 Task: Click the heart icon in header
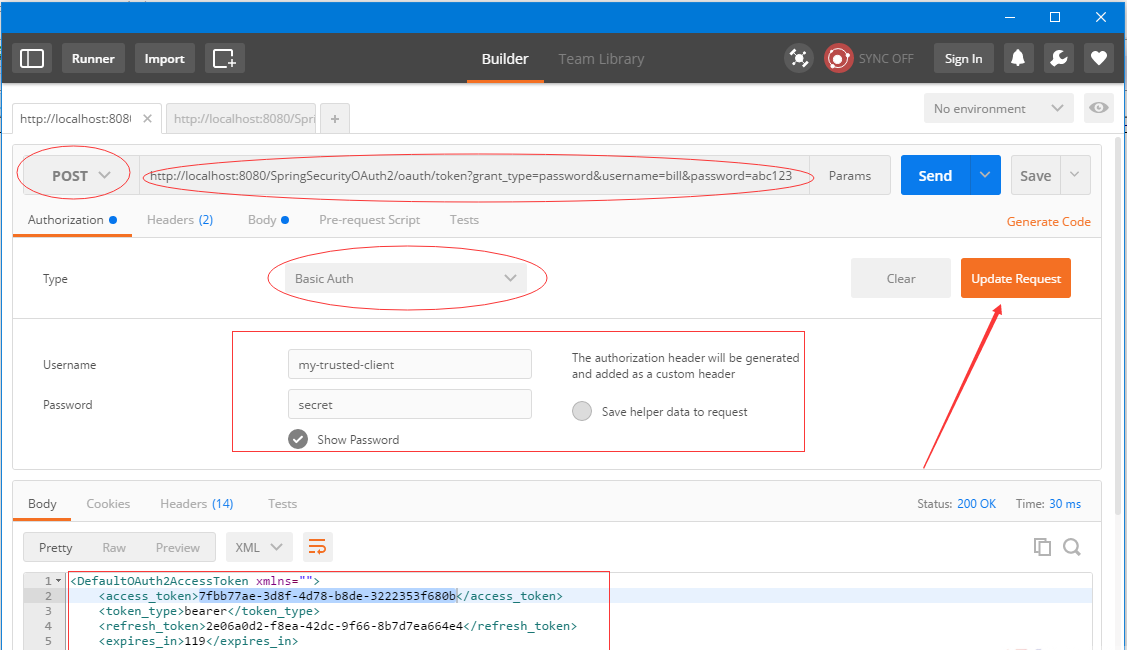coord(1099,58)
